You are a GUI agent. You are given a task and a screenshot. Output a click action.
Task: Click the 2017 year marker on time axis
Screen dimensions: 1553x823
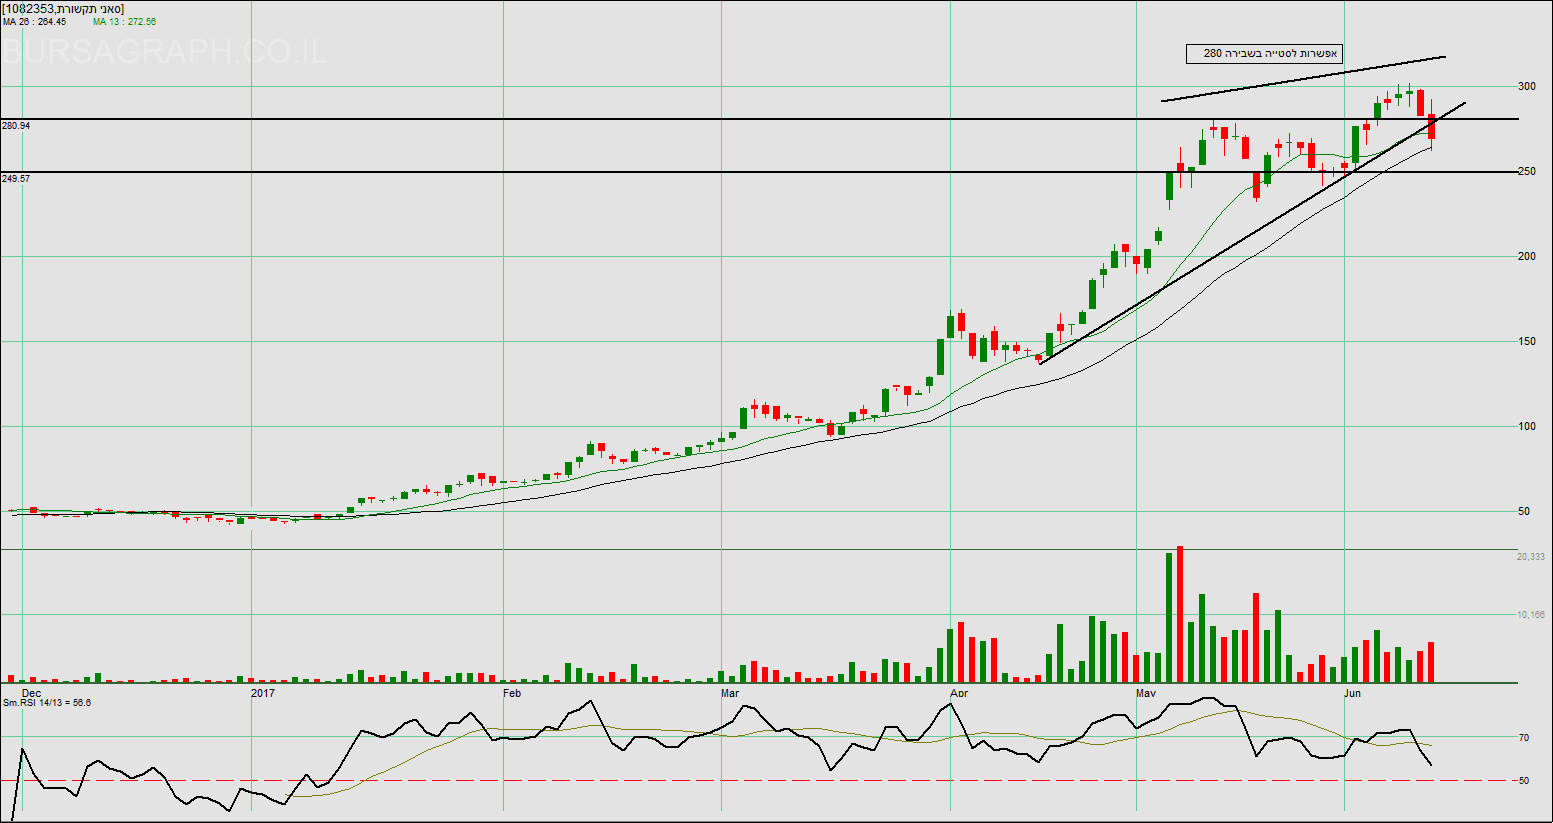tap(263, 693)
